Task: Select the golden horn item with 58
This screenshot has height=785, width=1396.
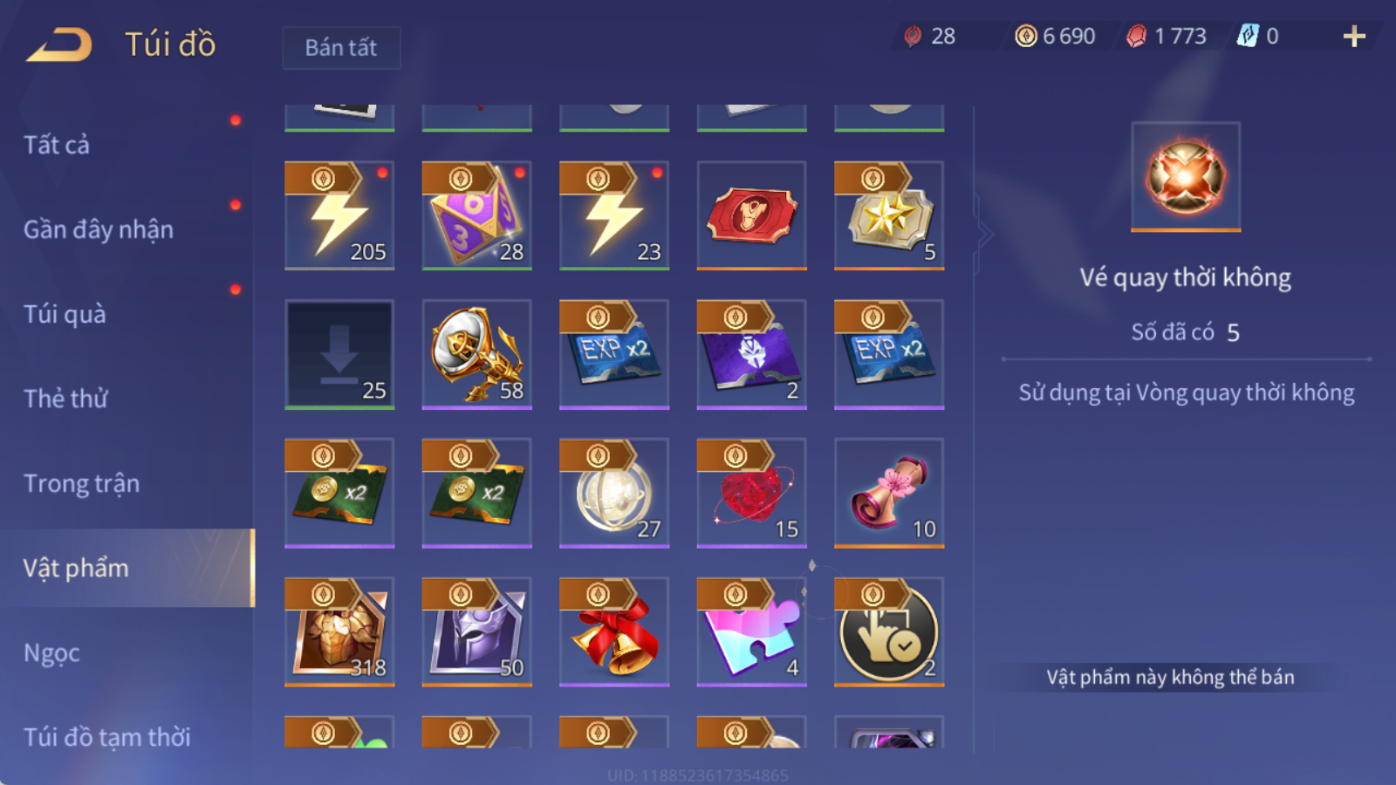Action: click(477, 354)
